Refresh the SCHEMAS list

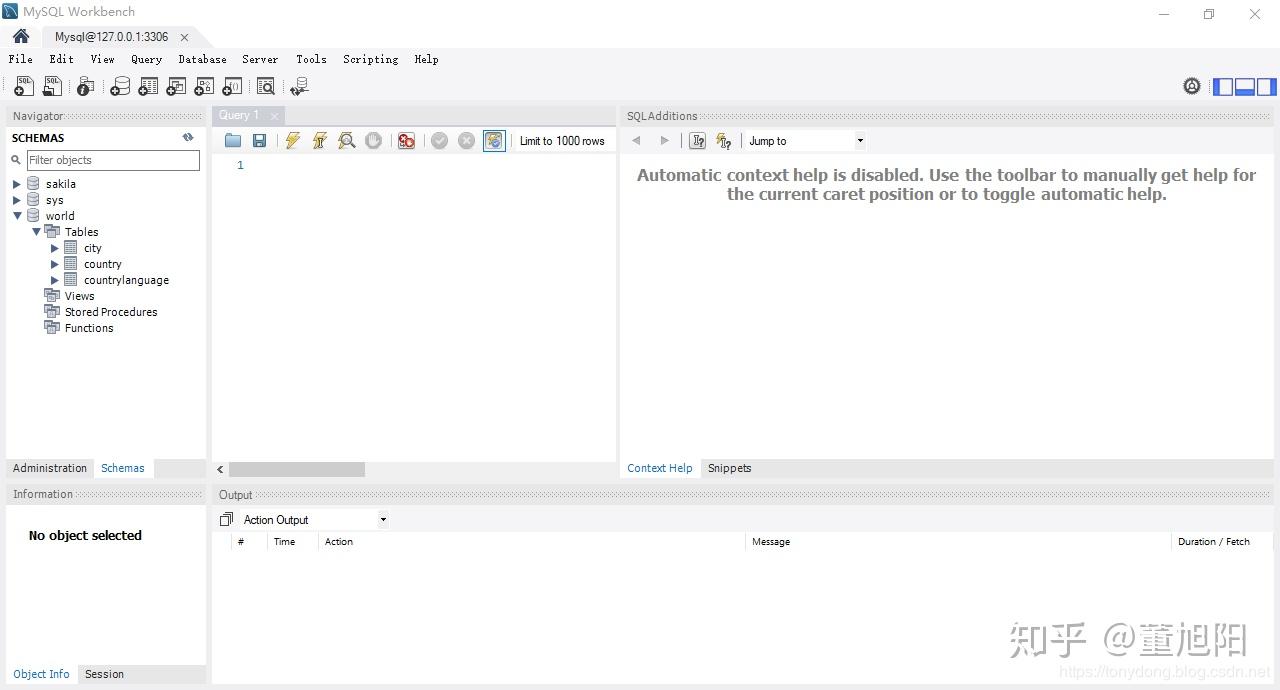tap(188, 138)
